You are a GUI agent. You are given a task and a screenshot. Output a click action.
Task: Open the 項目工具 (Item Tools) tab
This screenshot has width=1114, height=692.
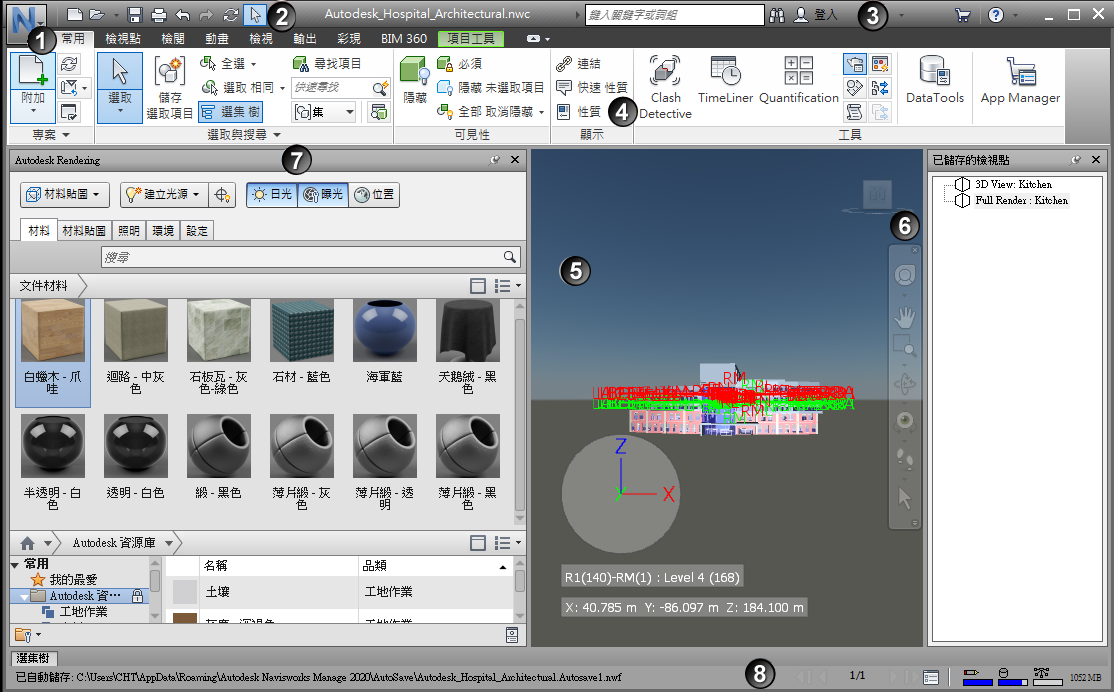[471, 38]
